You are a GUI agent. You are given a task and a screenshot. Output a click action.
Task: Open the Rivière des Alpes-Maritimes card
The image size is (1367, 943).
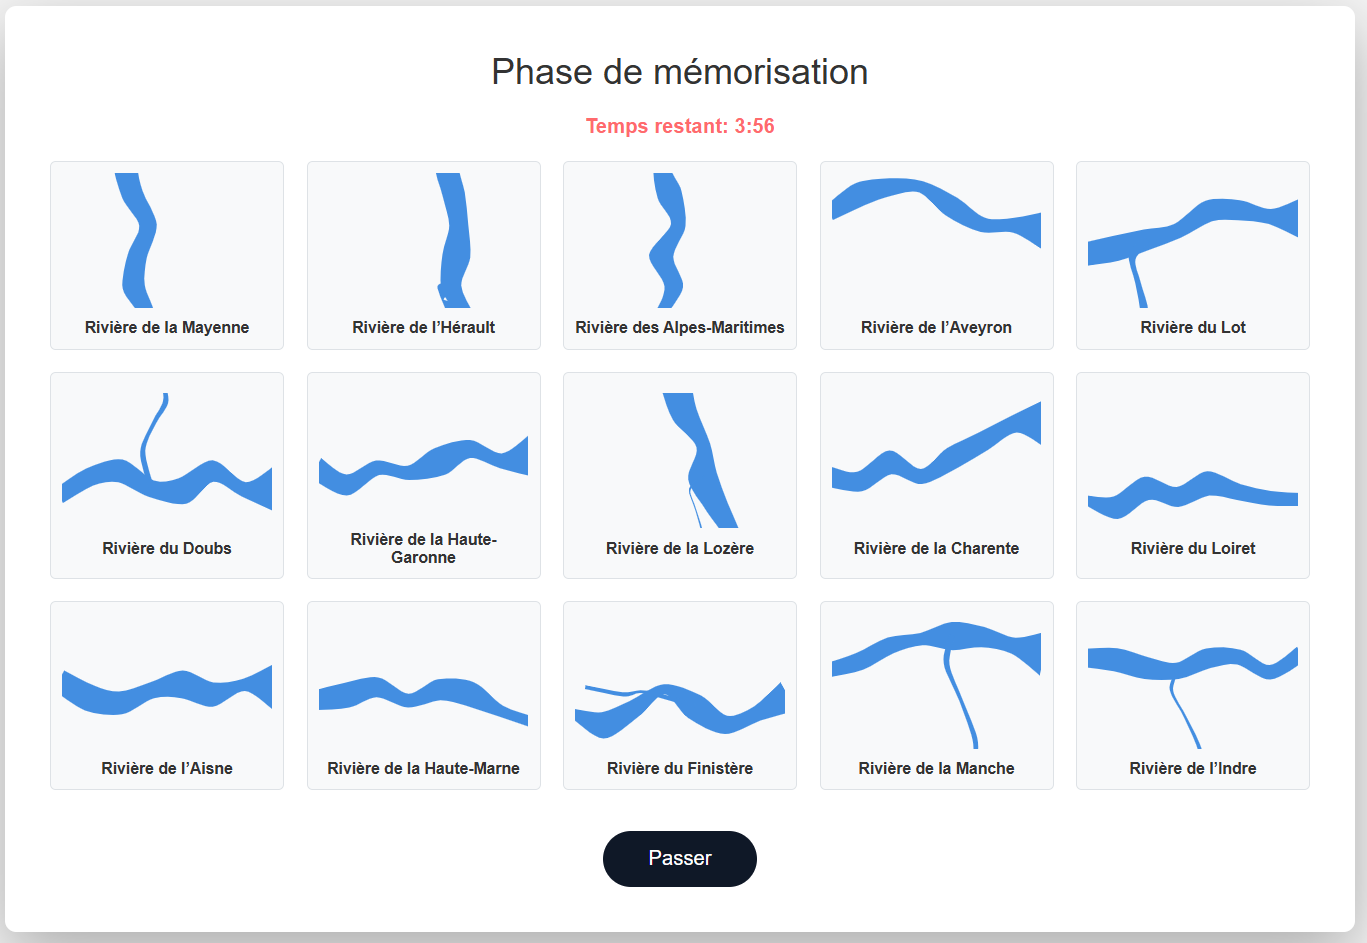[679, 255]
